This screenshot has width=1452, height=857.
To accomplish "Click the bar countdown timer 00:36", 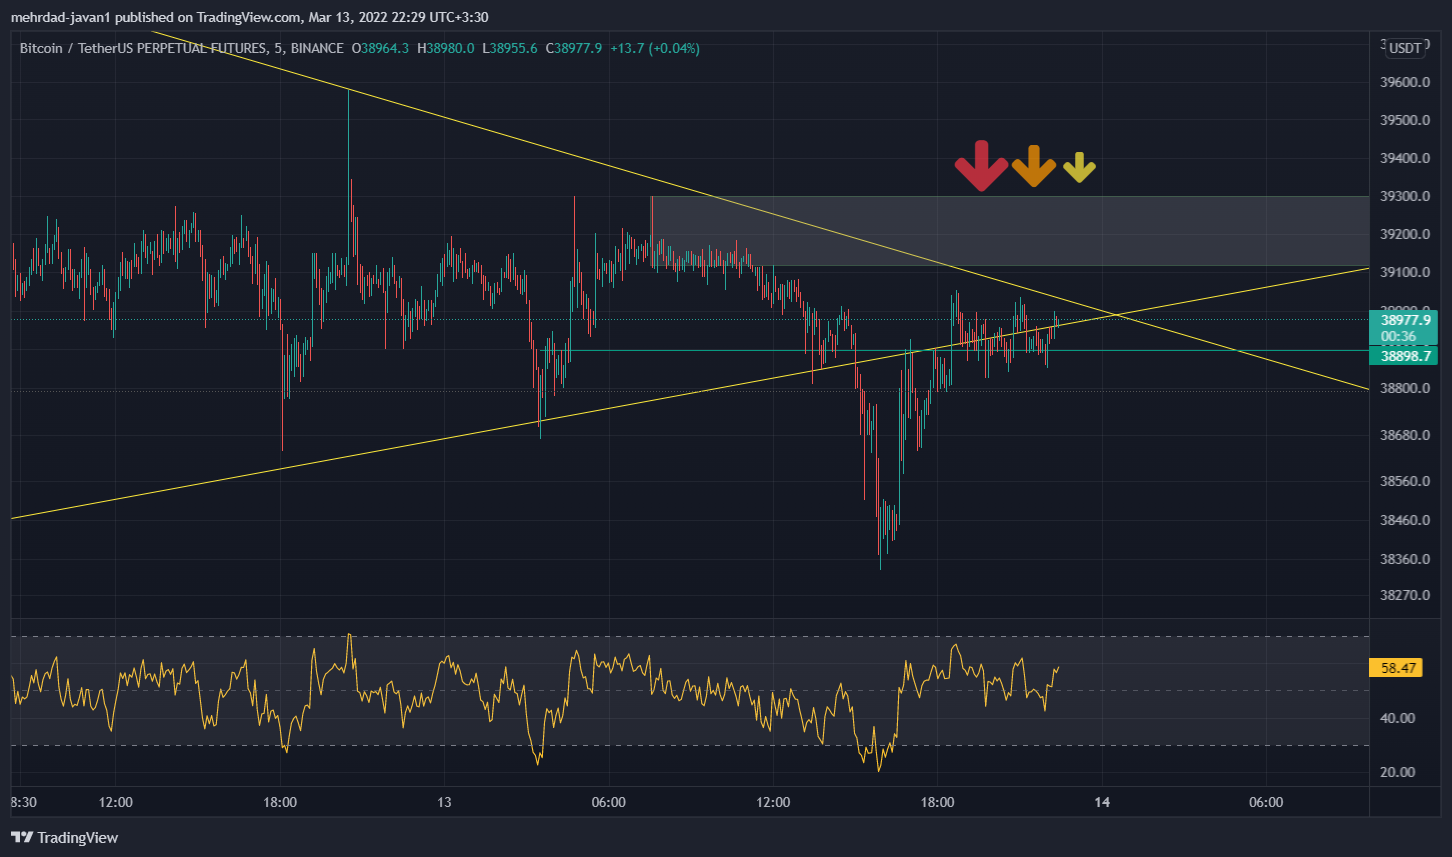I will tap(1397, 337).
